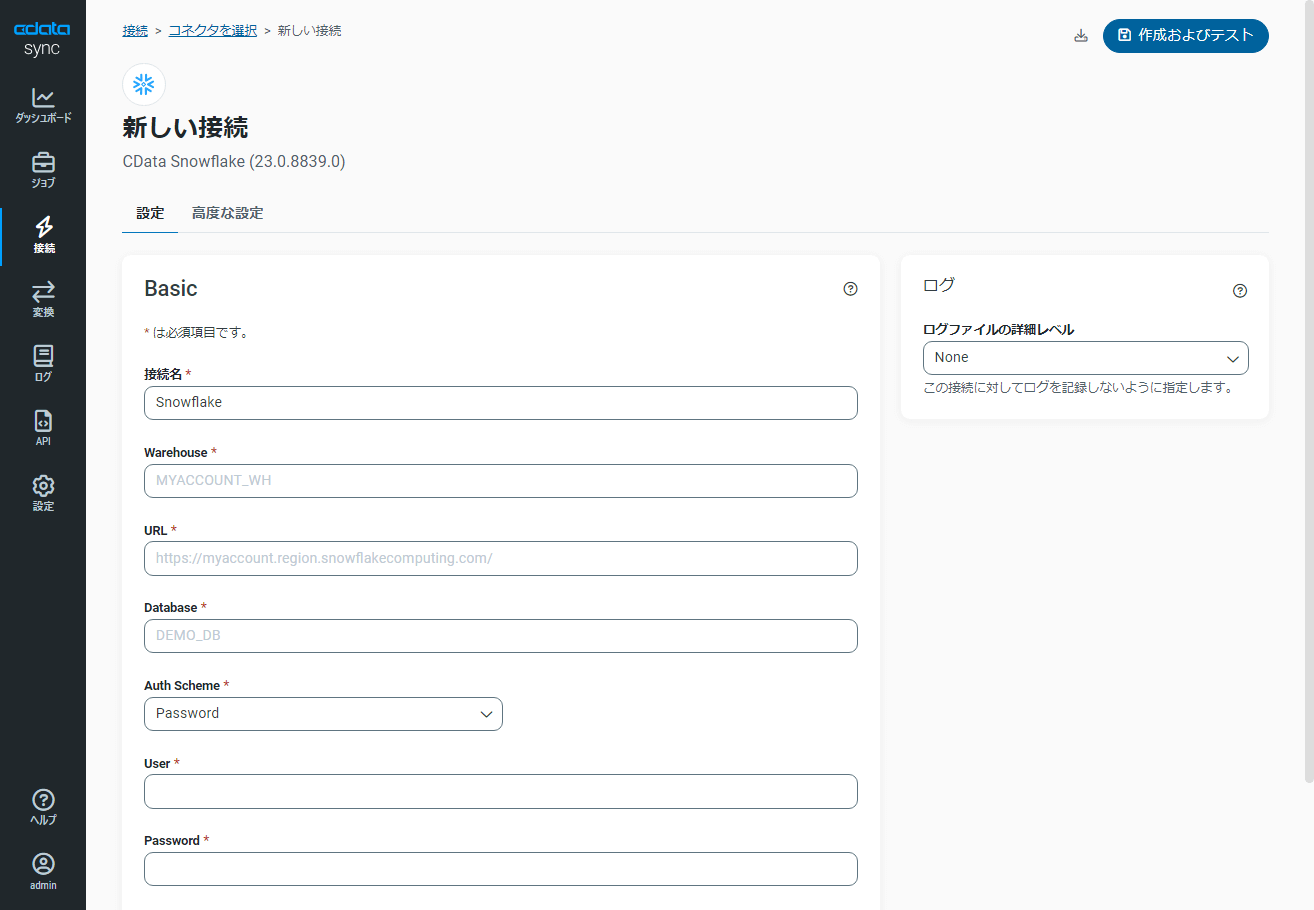1314x910 pixels.
Task: Click the URL input field
Action: (501, 558)
